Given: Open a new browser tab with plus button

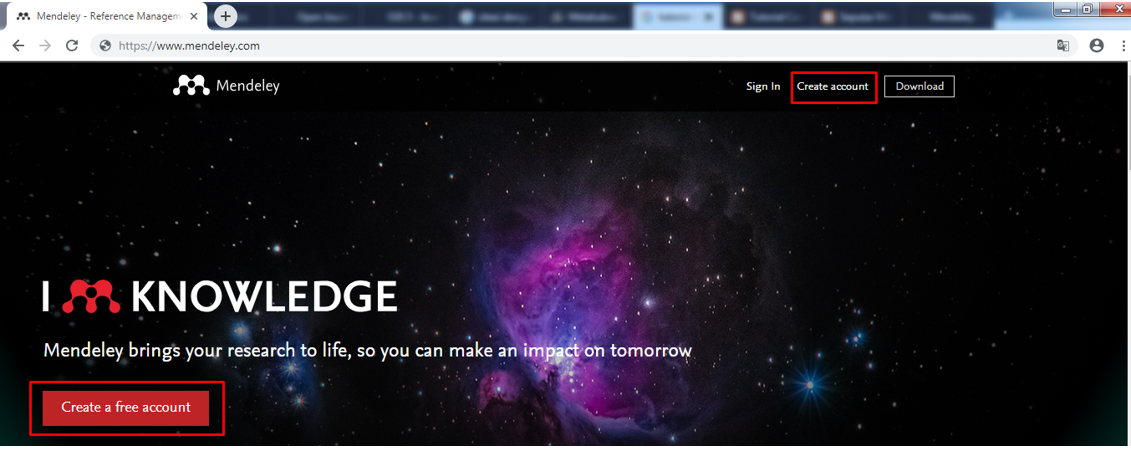Looking at the screenshot, I should 226,15.
